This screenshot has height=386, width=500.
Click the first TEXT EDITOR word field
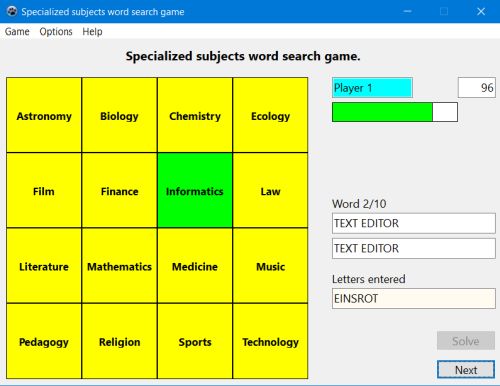click(413, 223)
